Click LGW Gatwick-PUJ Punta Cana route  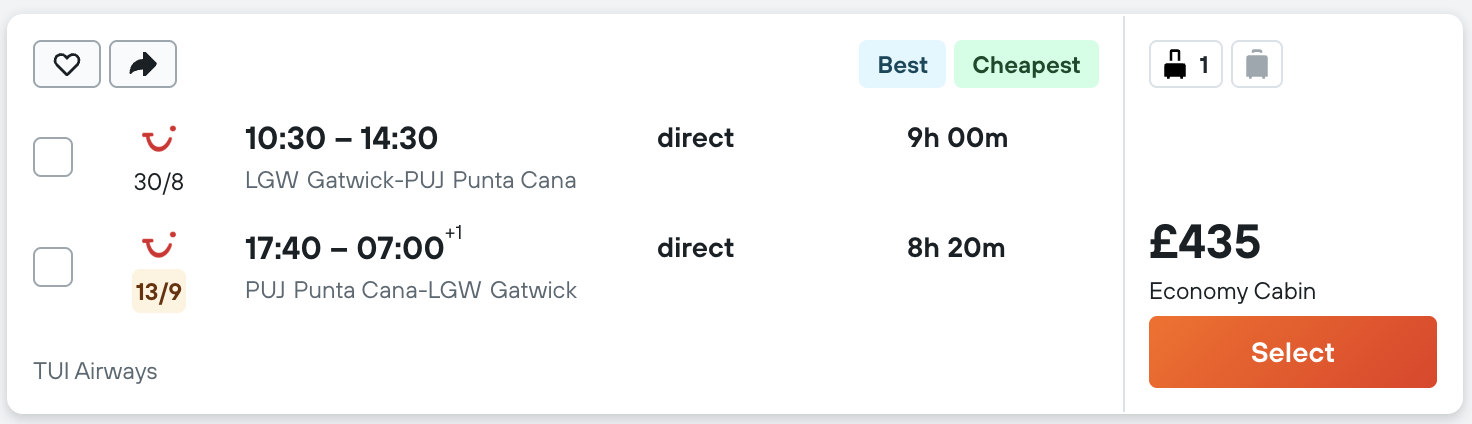411,181
